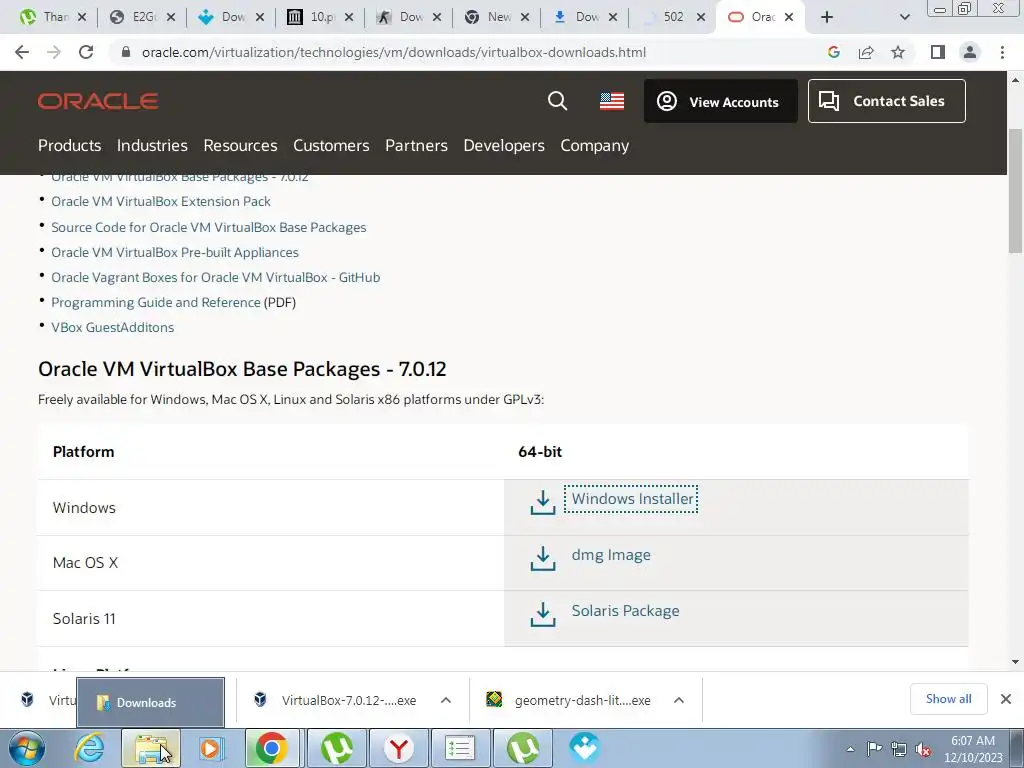The image size is (1024, 768).
Task: Open the Partners menu
Action: pyautogui.click(x=416, y=146)
